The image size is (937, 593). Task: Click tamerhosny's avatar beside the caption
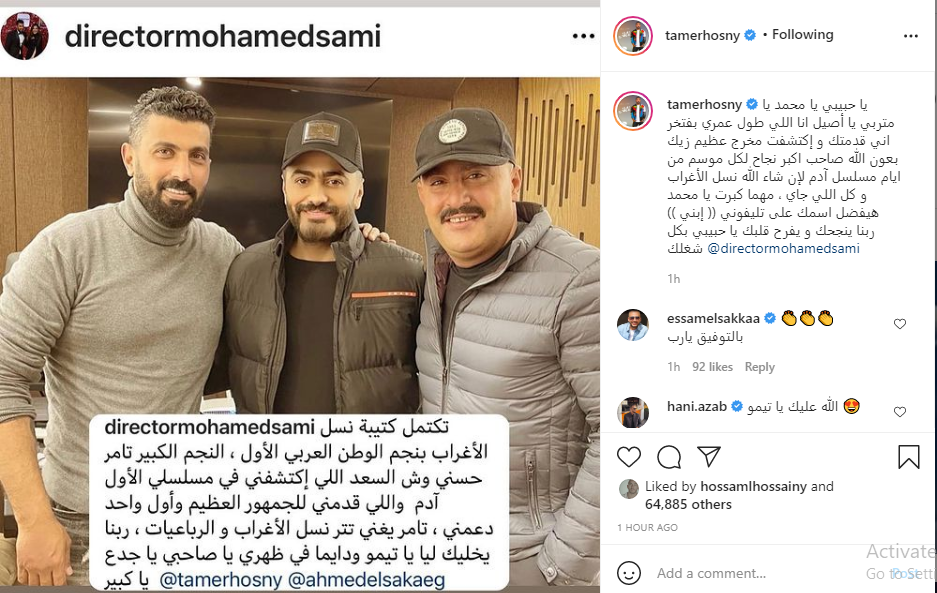(633, 111)
